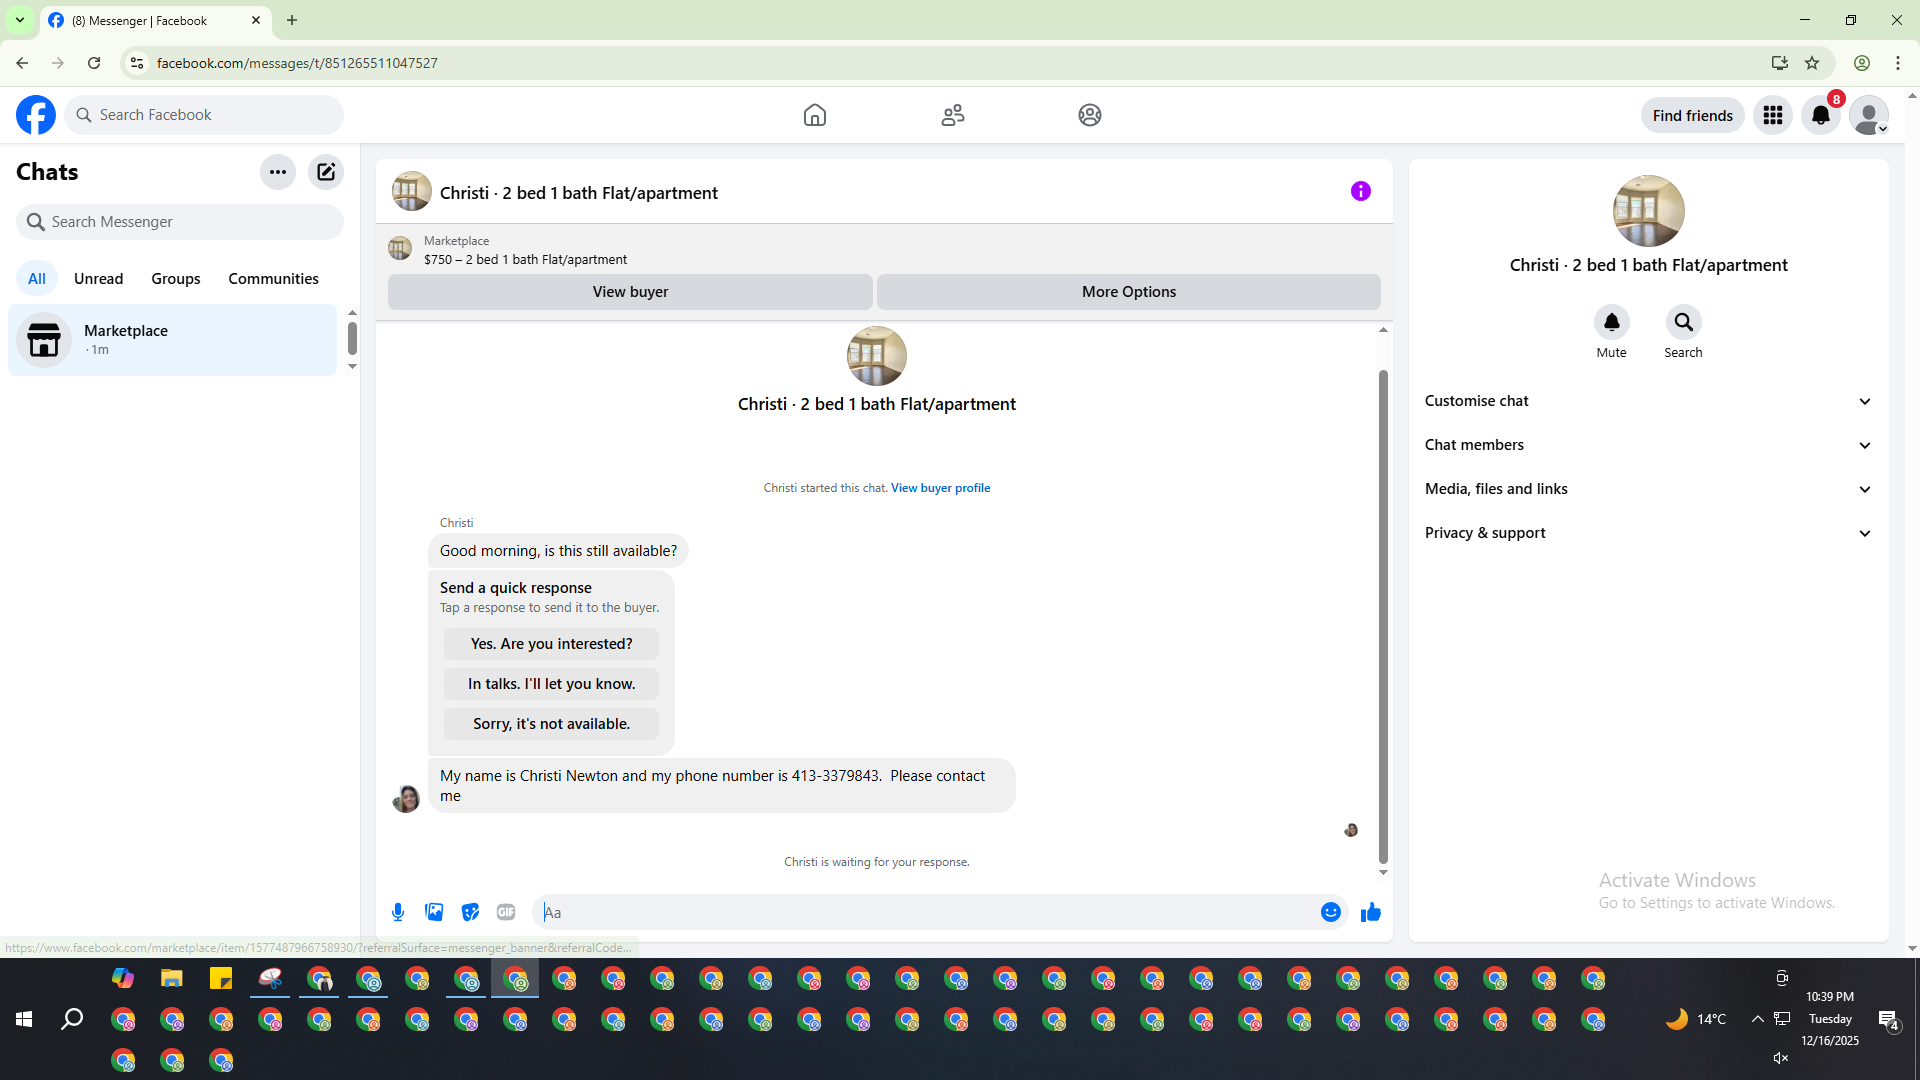Open the Windows Start menu
Viewport: 1920px width, 1080px height.
coord(24,1019)
